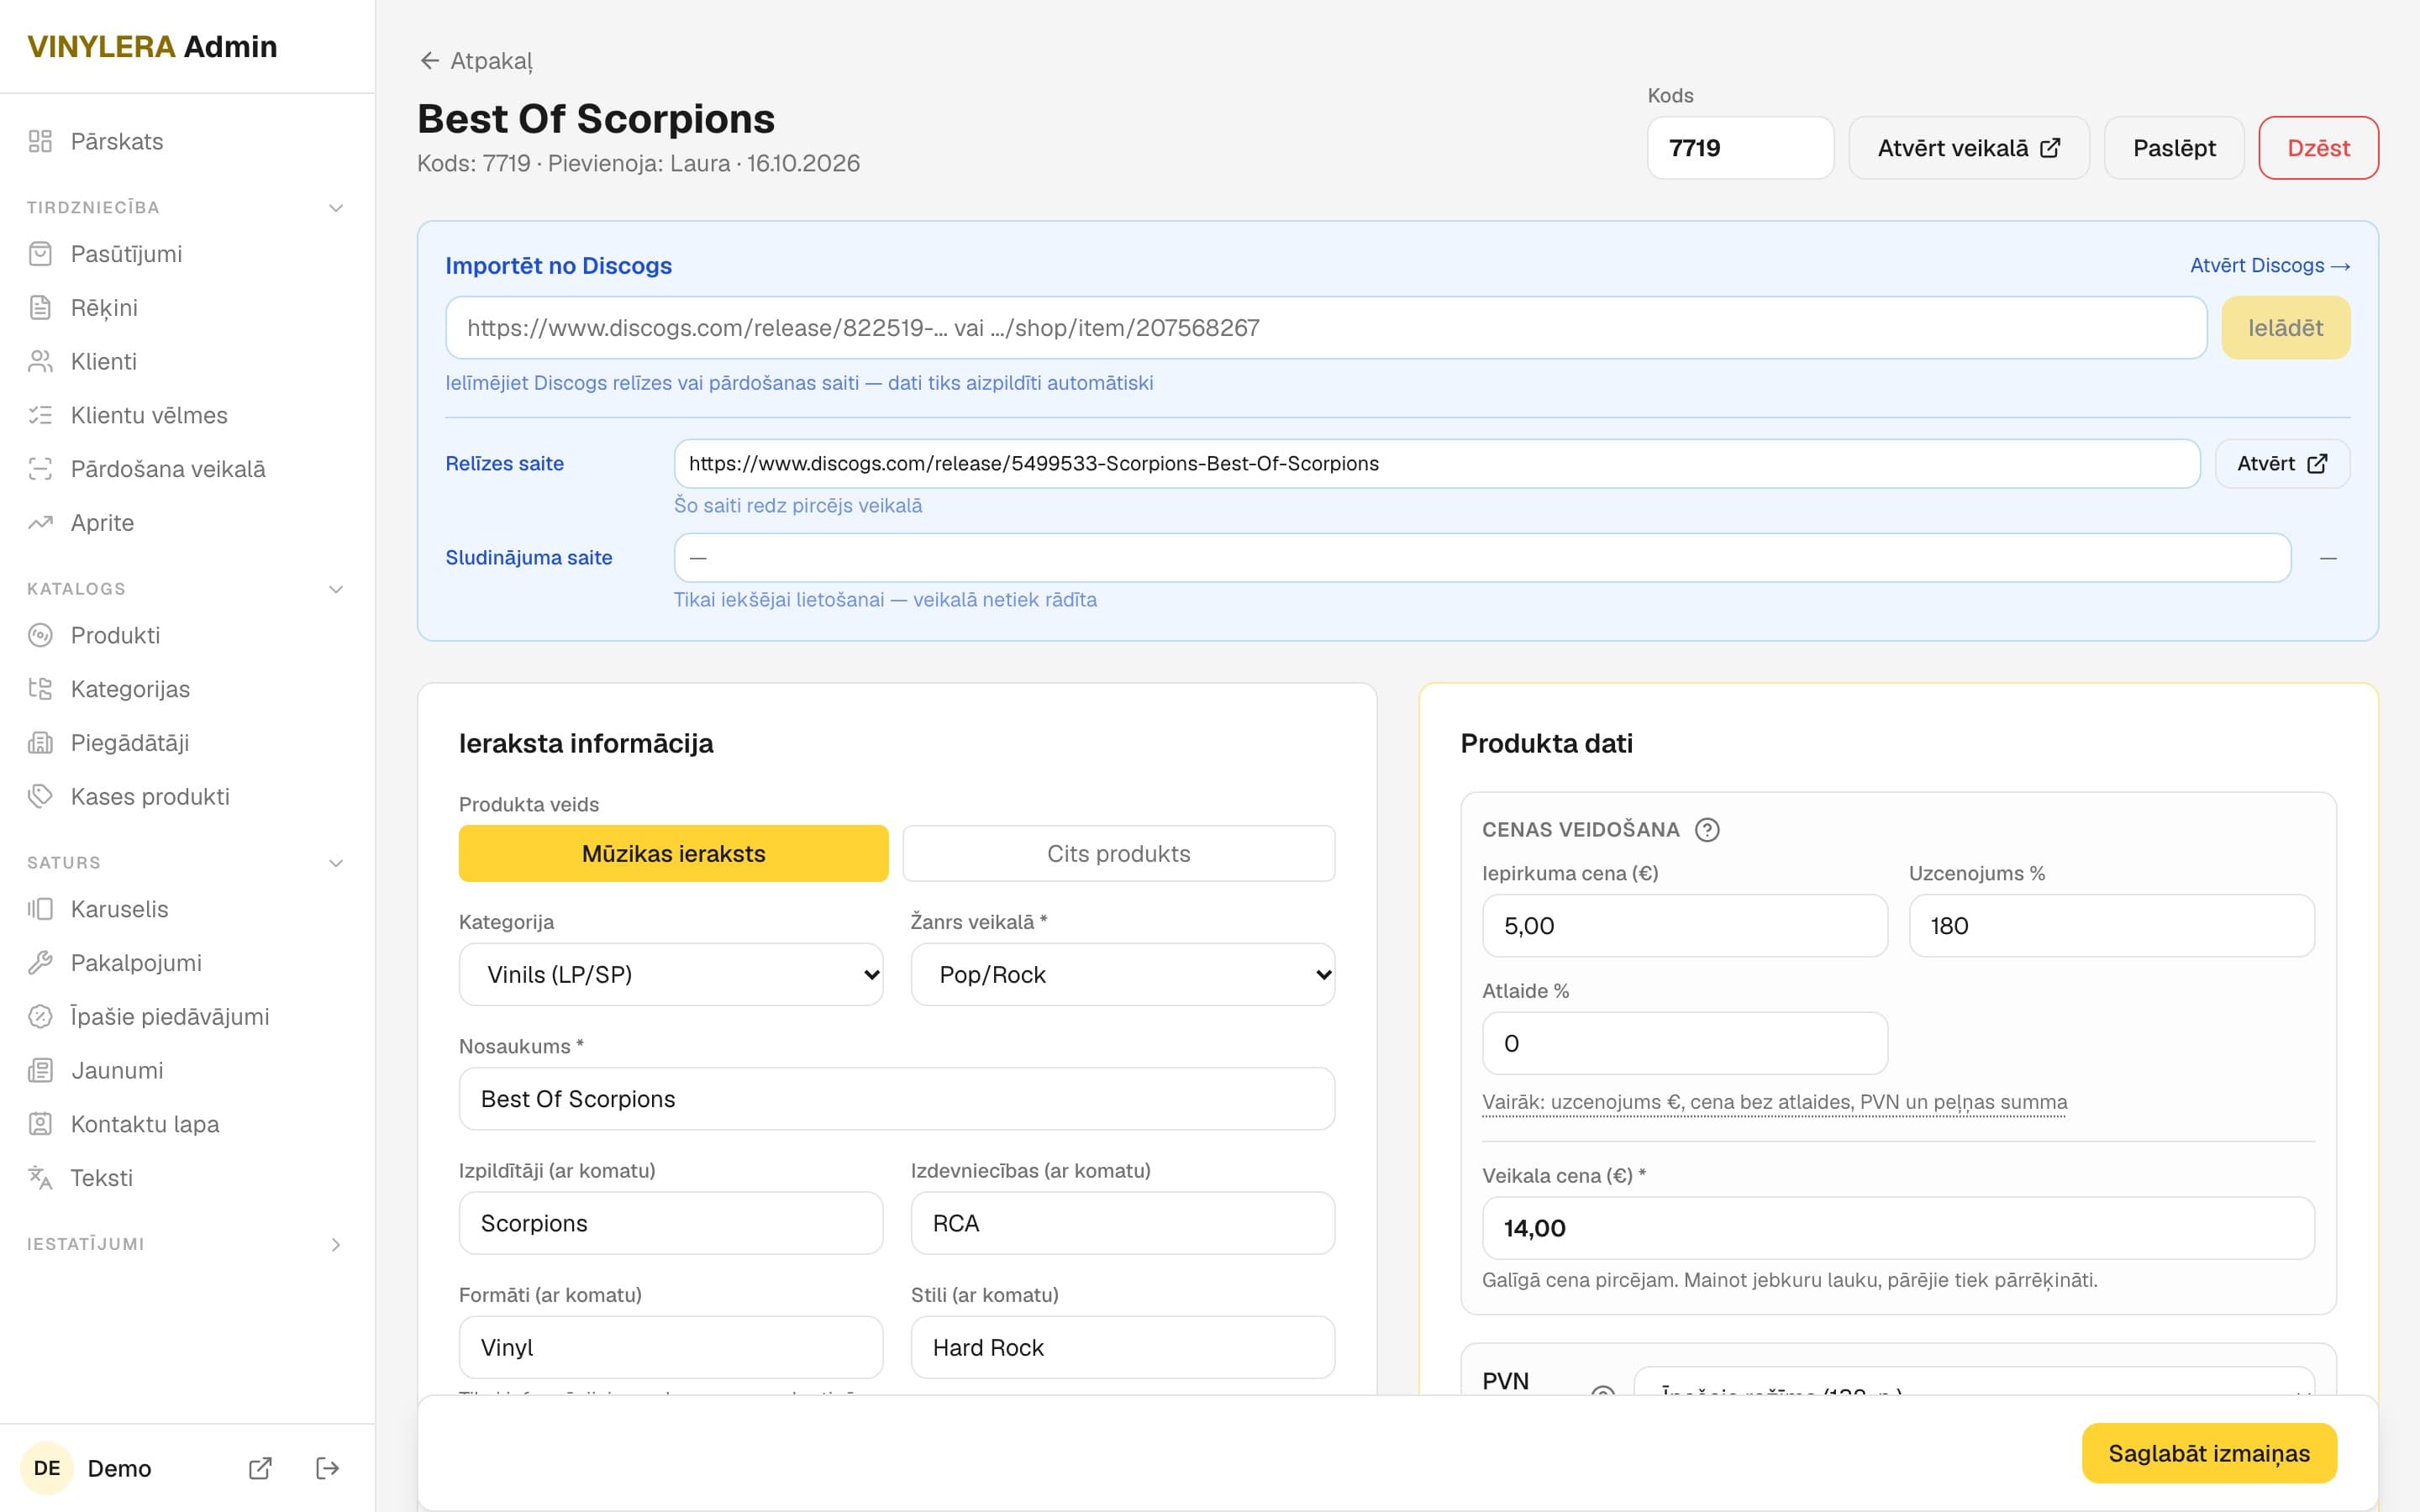This screenshot has width=2420, height=1512.
Task: Collapse the Saturs sidebar section
Action: pyautogui.click(x=336, y=863)
